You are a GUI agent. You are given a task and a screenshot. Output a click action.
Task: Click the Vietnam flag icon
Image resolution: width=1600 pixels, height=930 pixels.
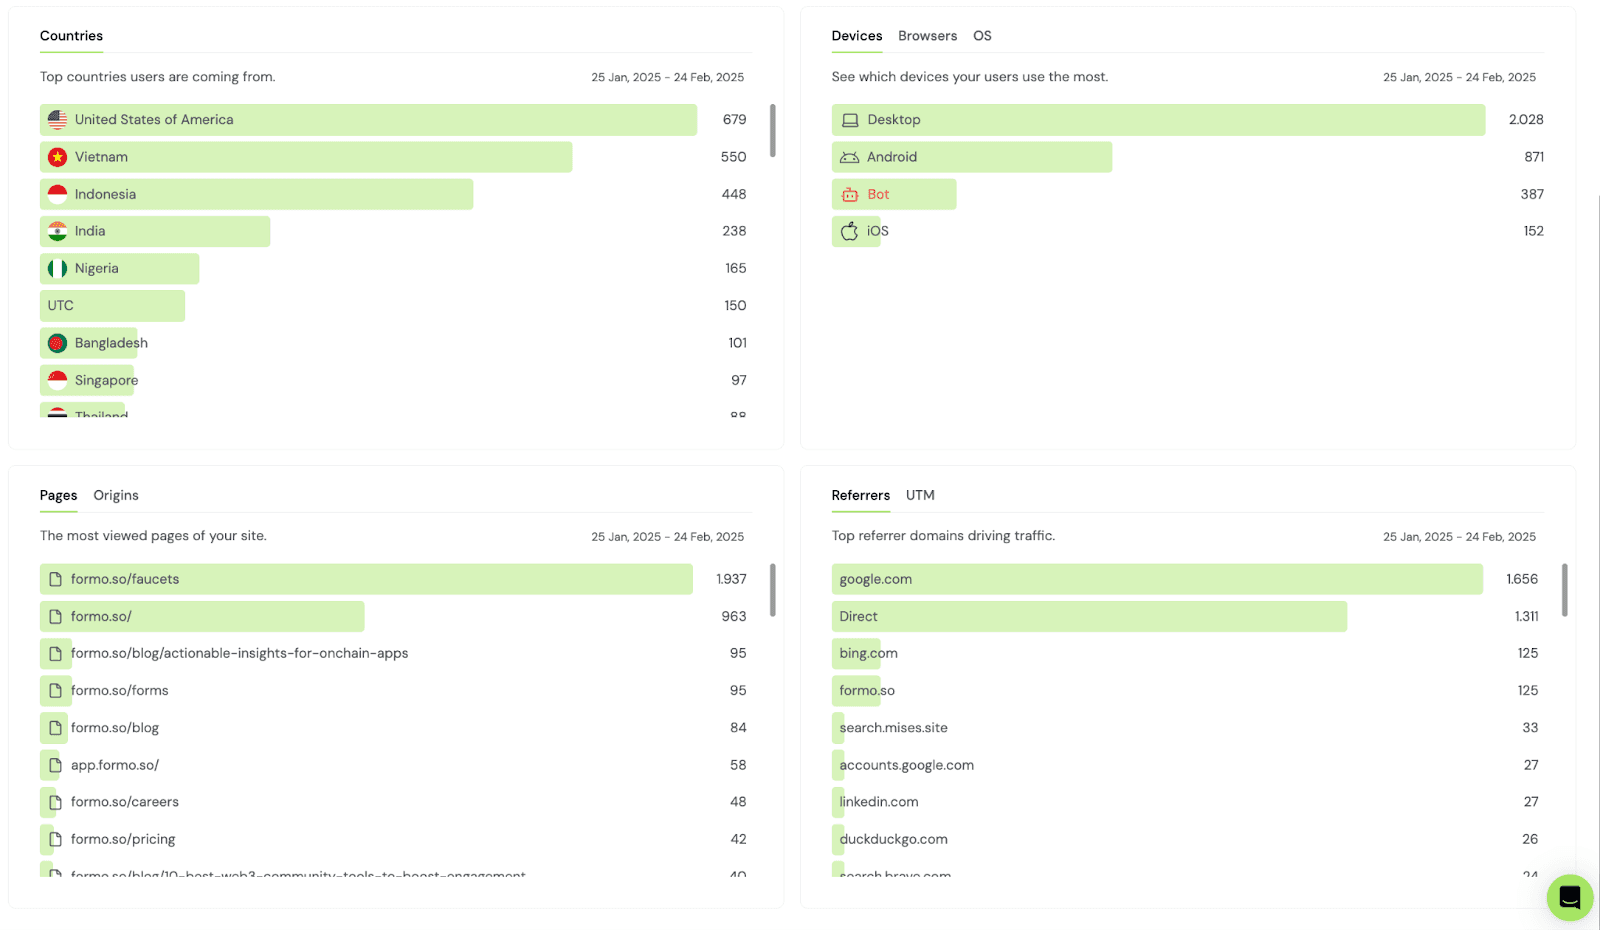click(x=58, y=157)
